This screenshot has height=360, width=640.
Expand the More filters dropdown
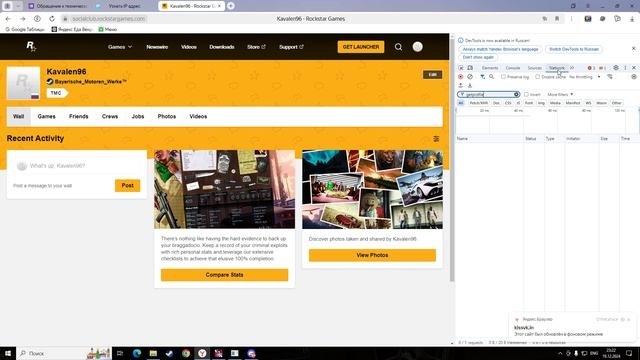(x=560, y=94)
